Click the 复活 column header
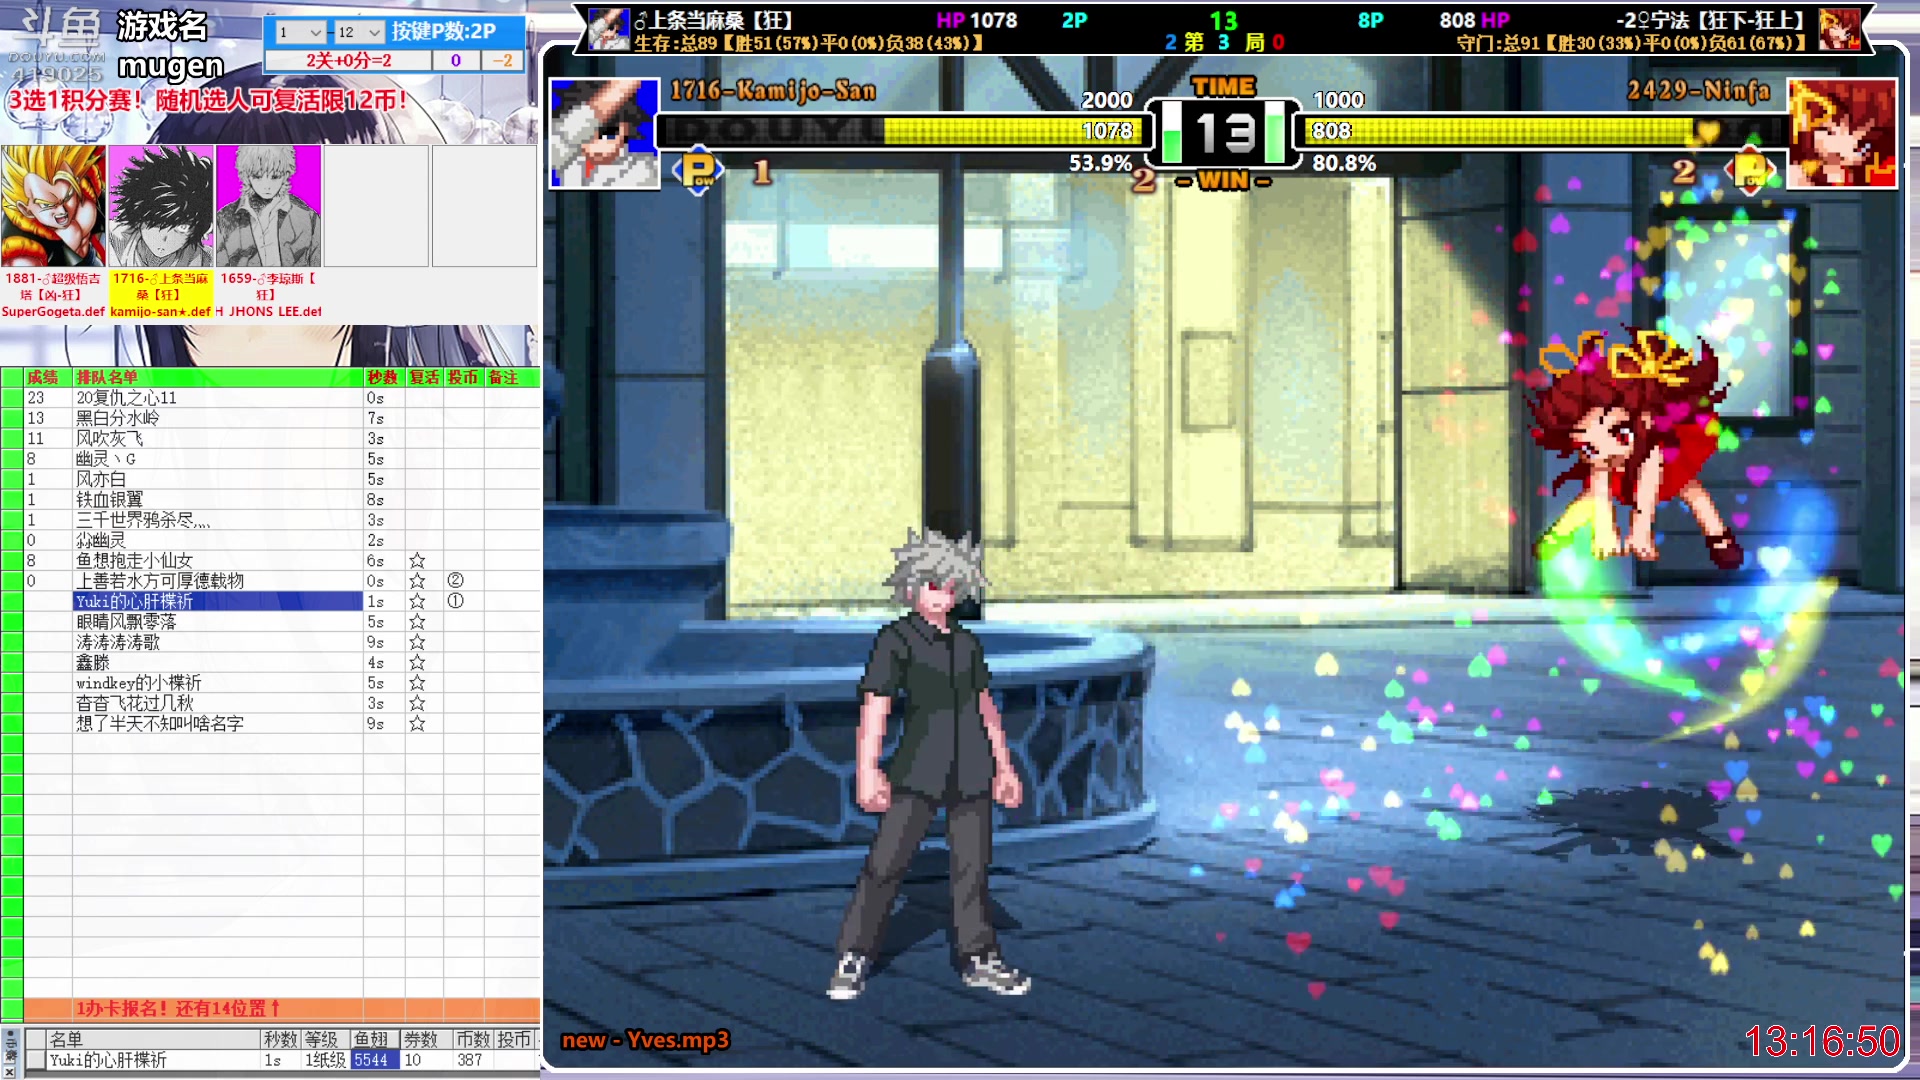The height and width of the screenshot is (1080, 1920). [x=424, y=377]
